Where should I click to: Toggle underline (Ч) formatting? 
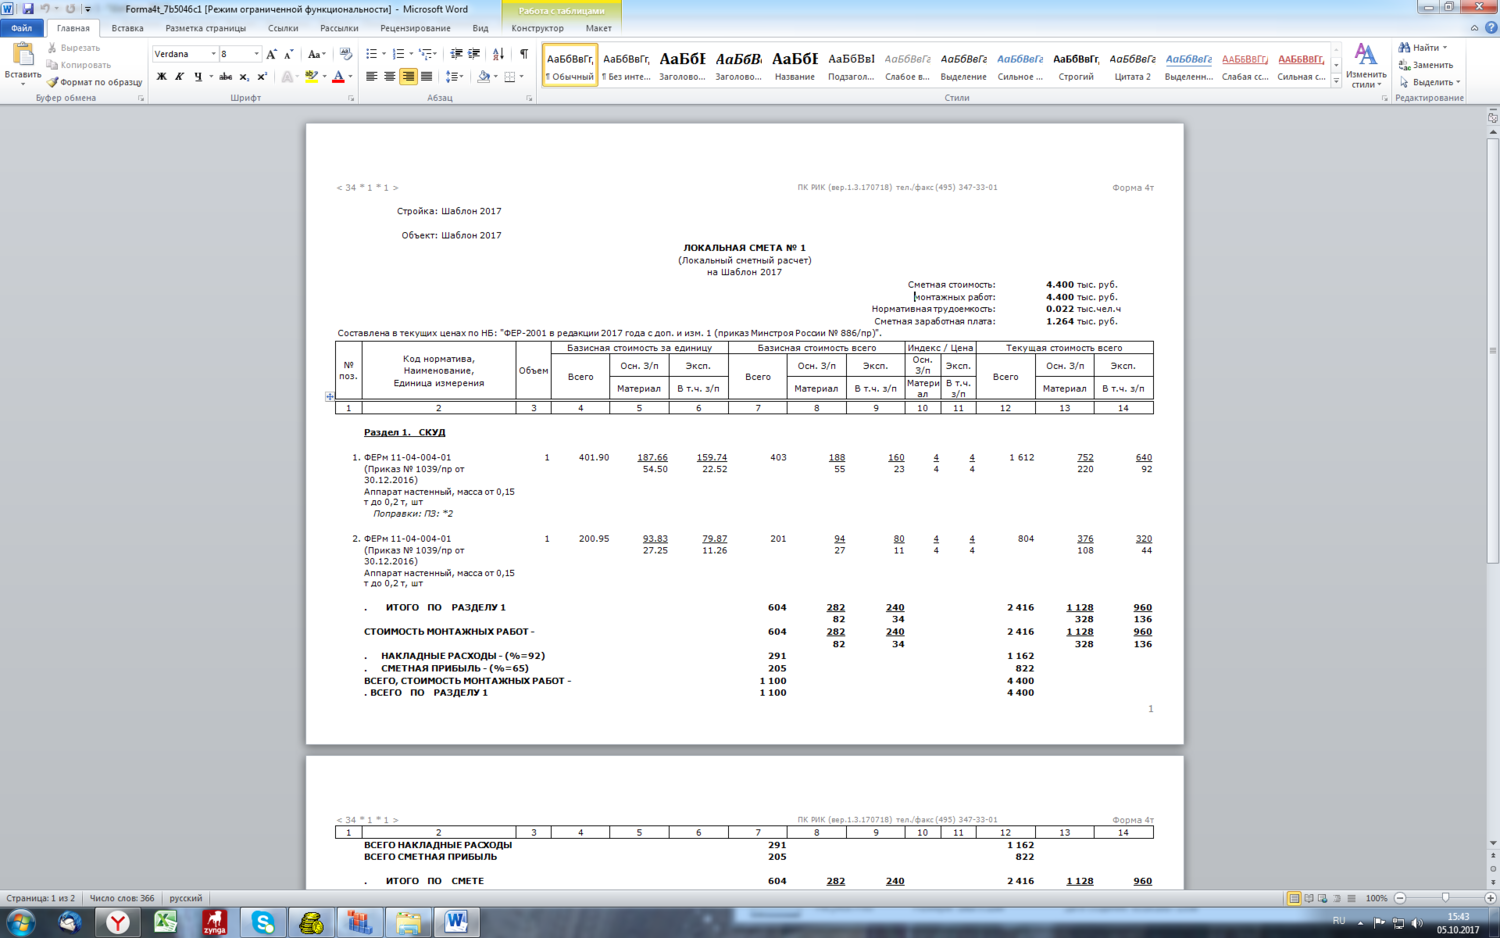click(x=198, y=77)
